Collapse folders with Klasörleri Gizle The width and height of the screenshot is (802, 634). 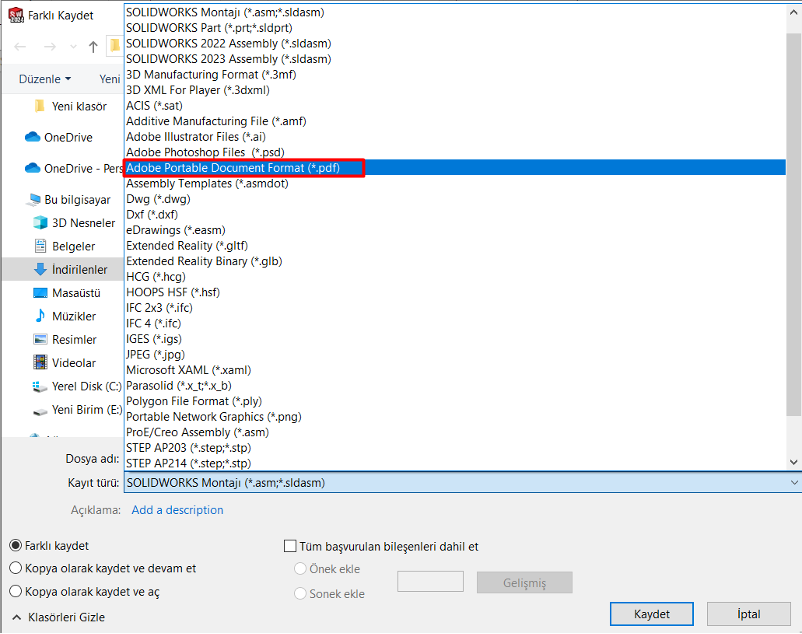pos(58,618)
